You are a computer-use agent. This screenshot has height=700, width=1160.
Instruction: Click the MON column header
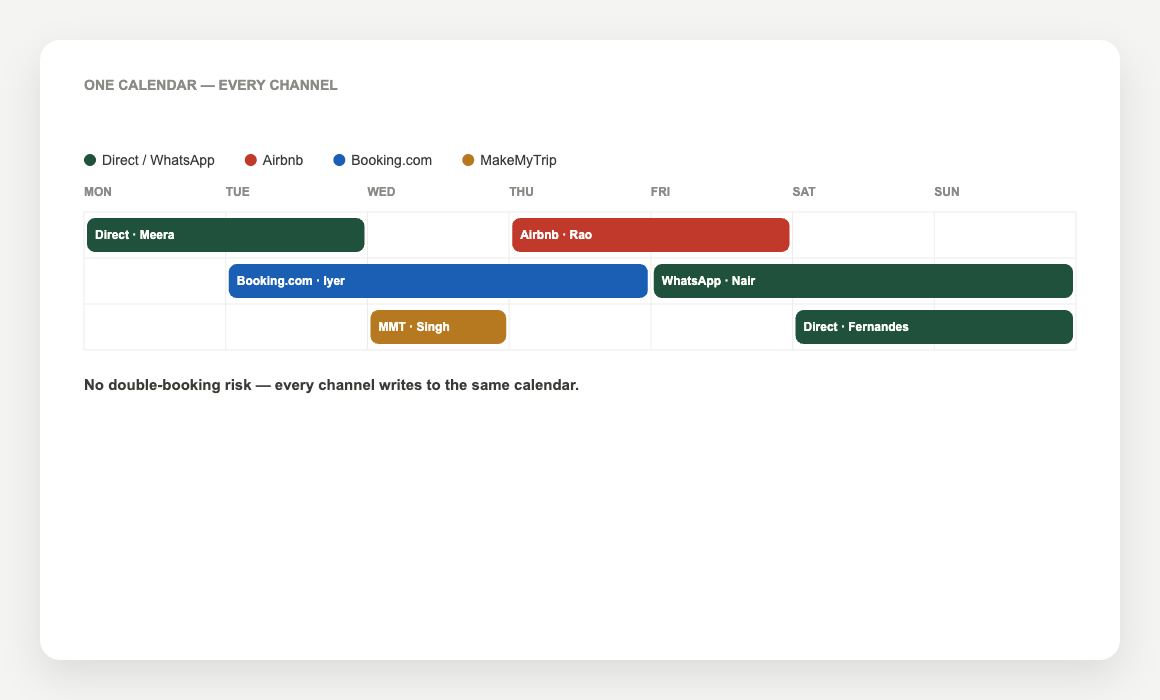98,192
